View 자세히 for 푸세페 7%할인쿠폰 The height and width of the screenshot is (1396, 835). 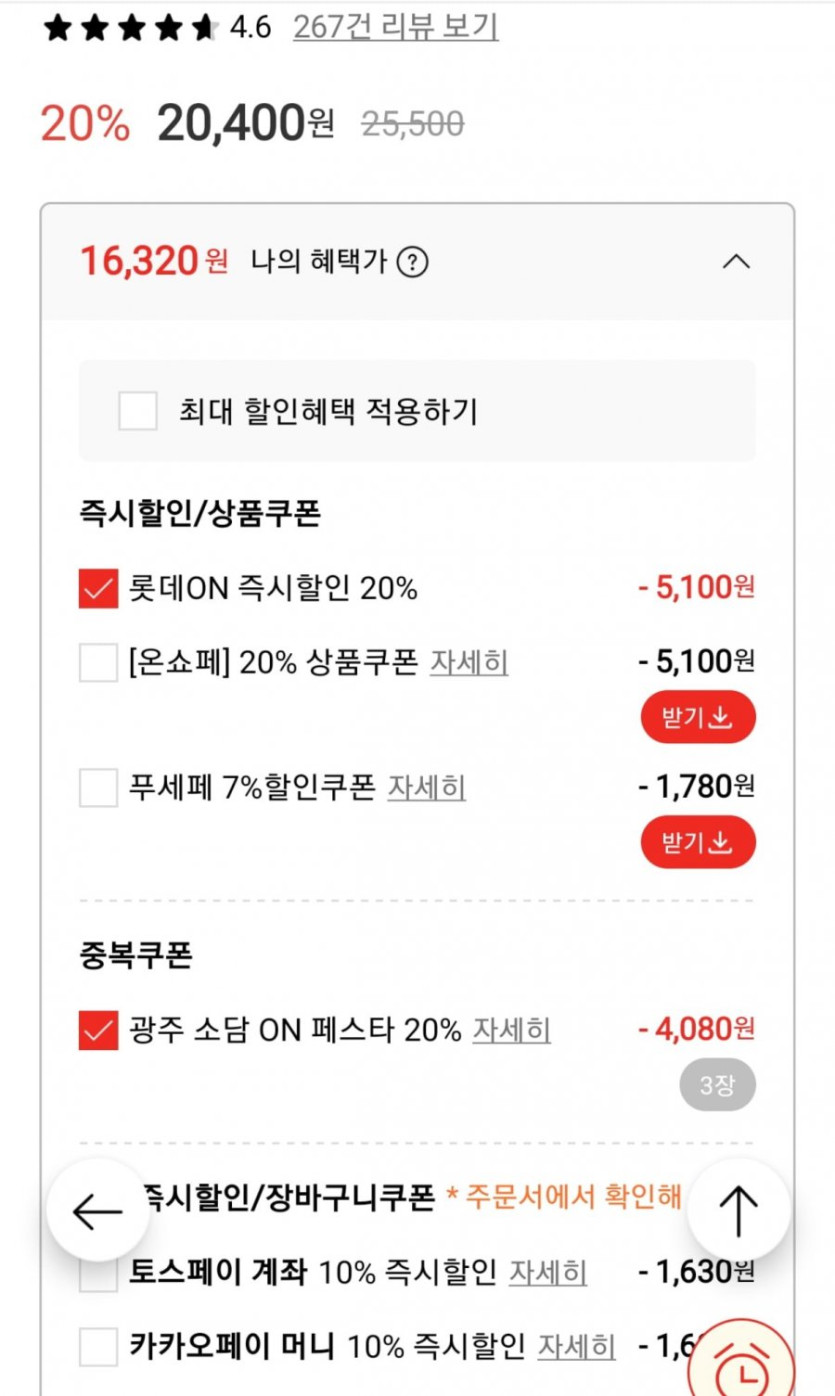click(427, 788)
